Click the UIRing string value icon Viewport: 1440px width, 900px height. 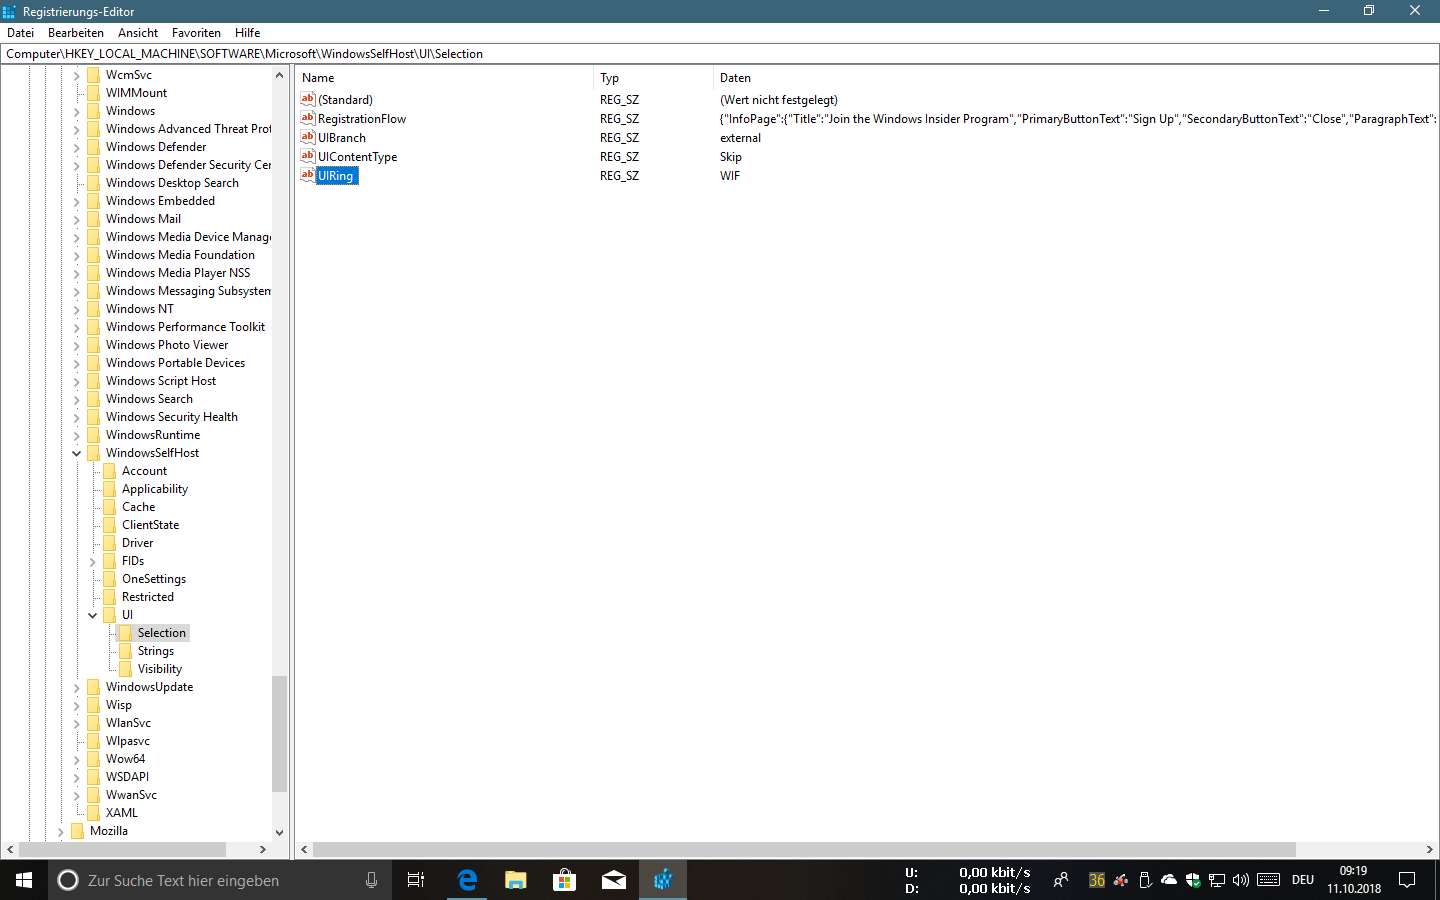click(308, 175)
